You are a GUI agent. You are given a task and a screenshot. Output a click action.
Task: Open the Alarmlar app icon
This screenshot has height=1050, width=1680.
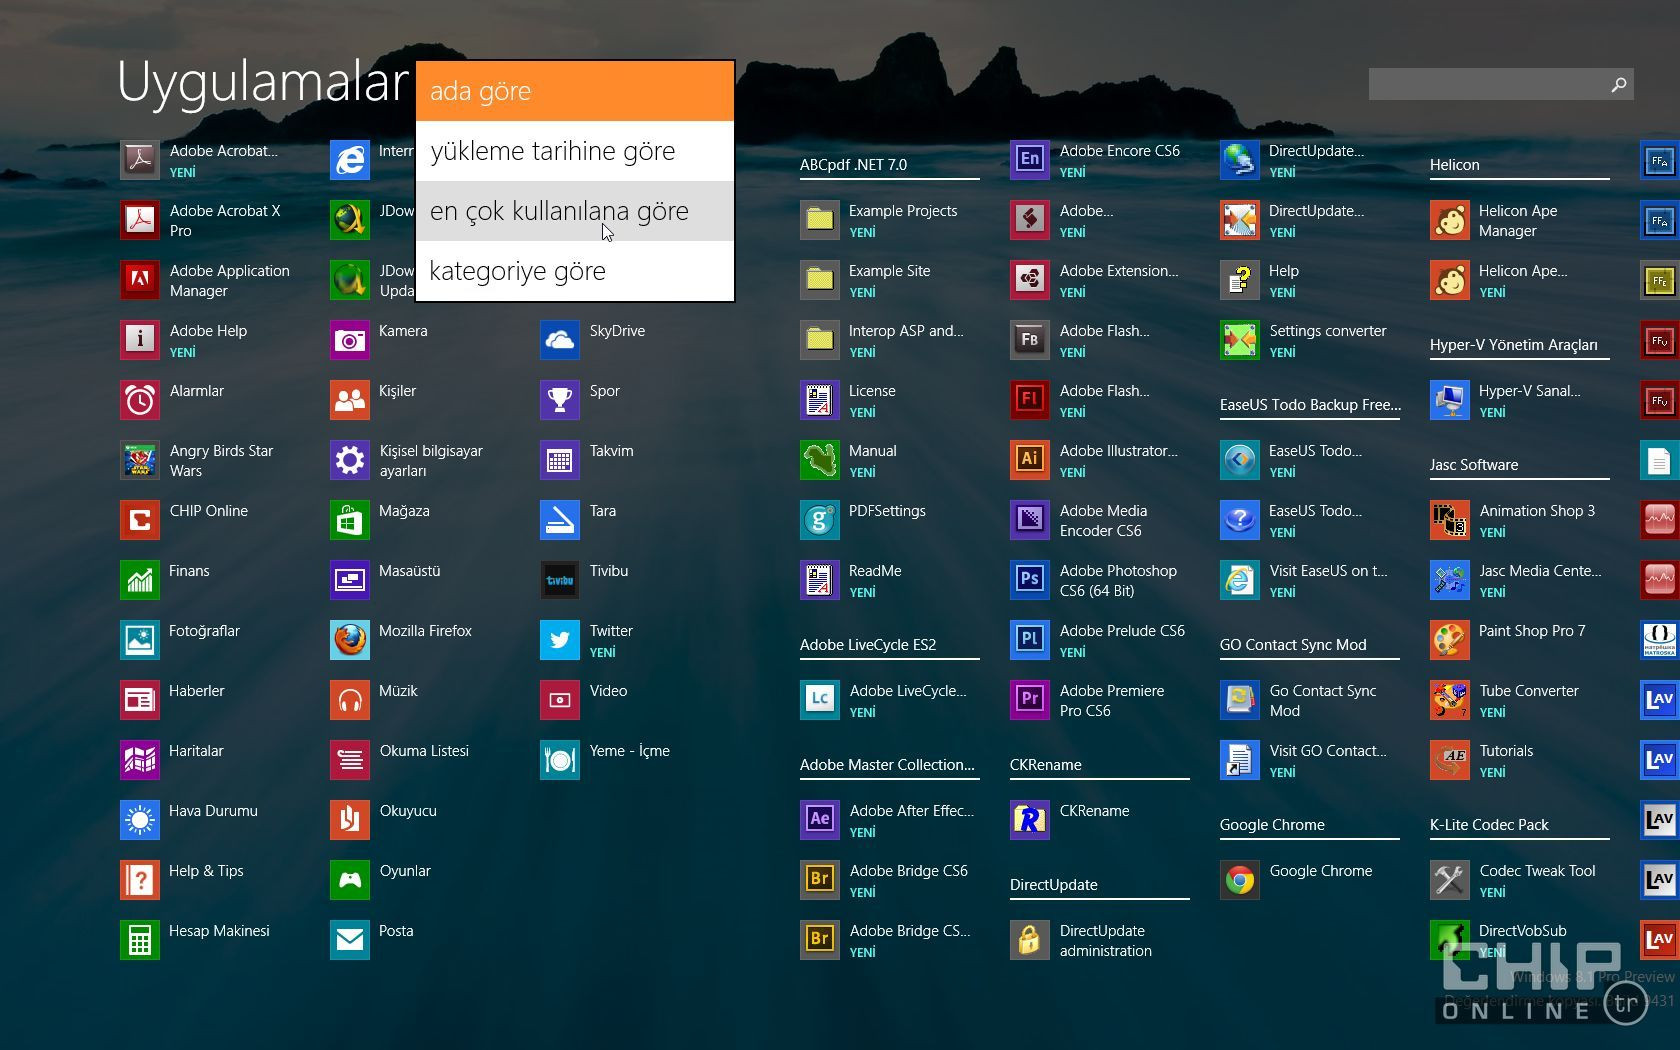(x=140, y=400)
